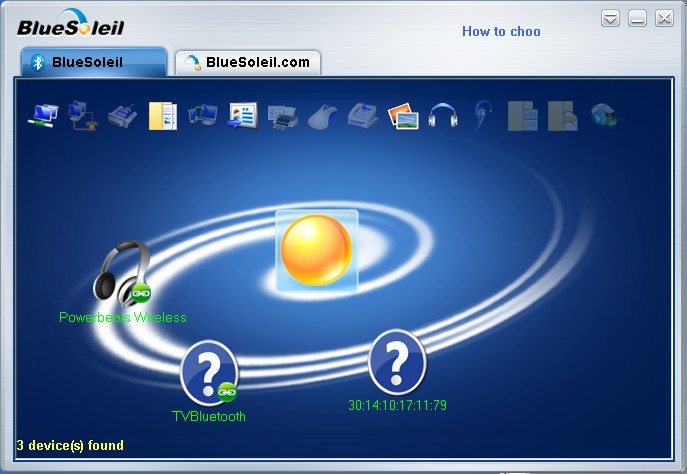Select the Serial Port service icon

pos(122,116)
